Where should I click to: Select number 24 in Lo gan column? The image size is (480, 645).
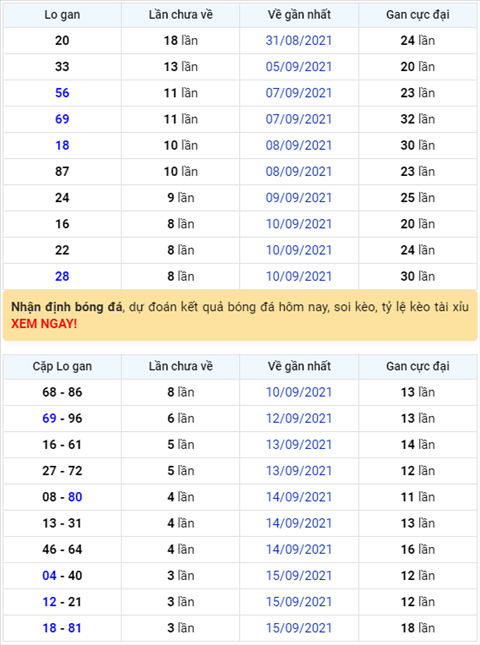click(62, 198)
